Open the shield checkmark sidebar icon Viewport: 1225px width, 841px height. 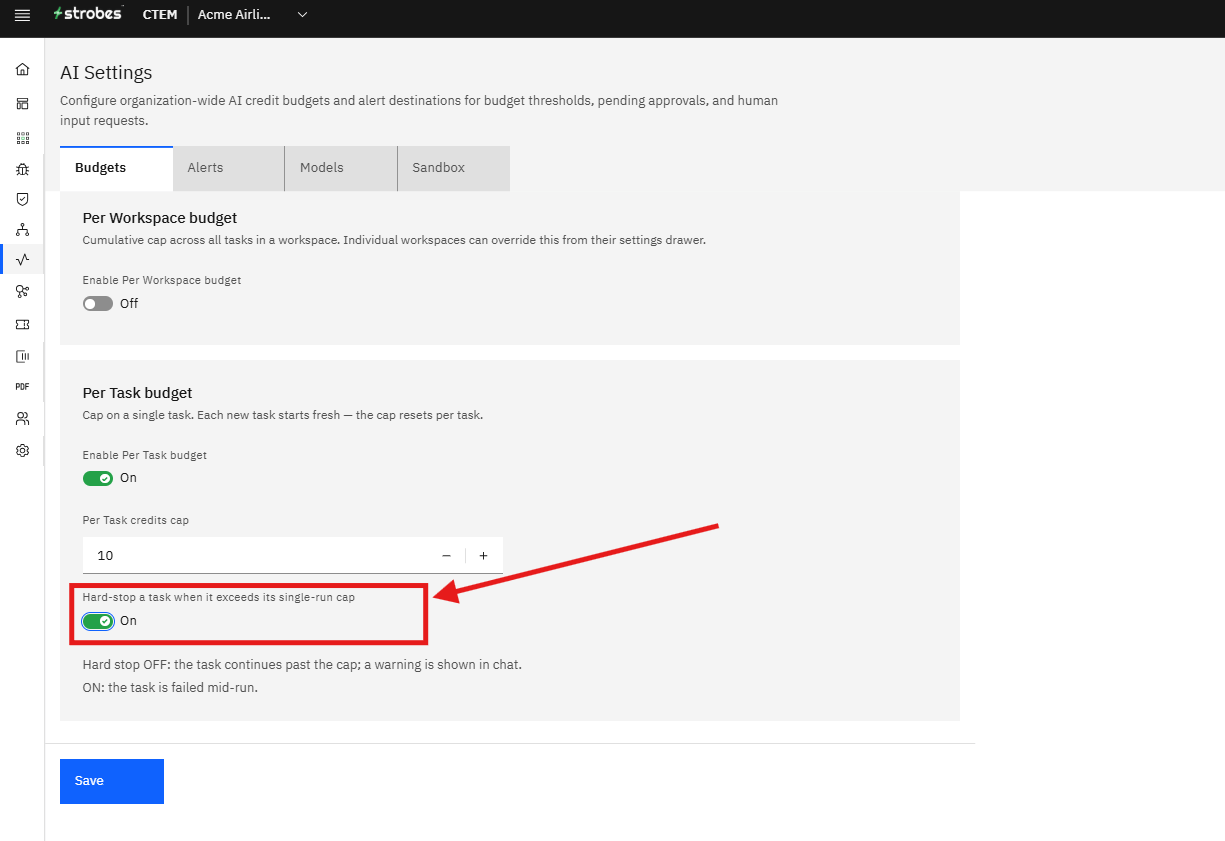(x=22, y=199)
